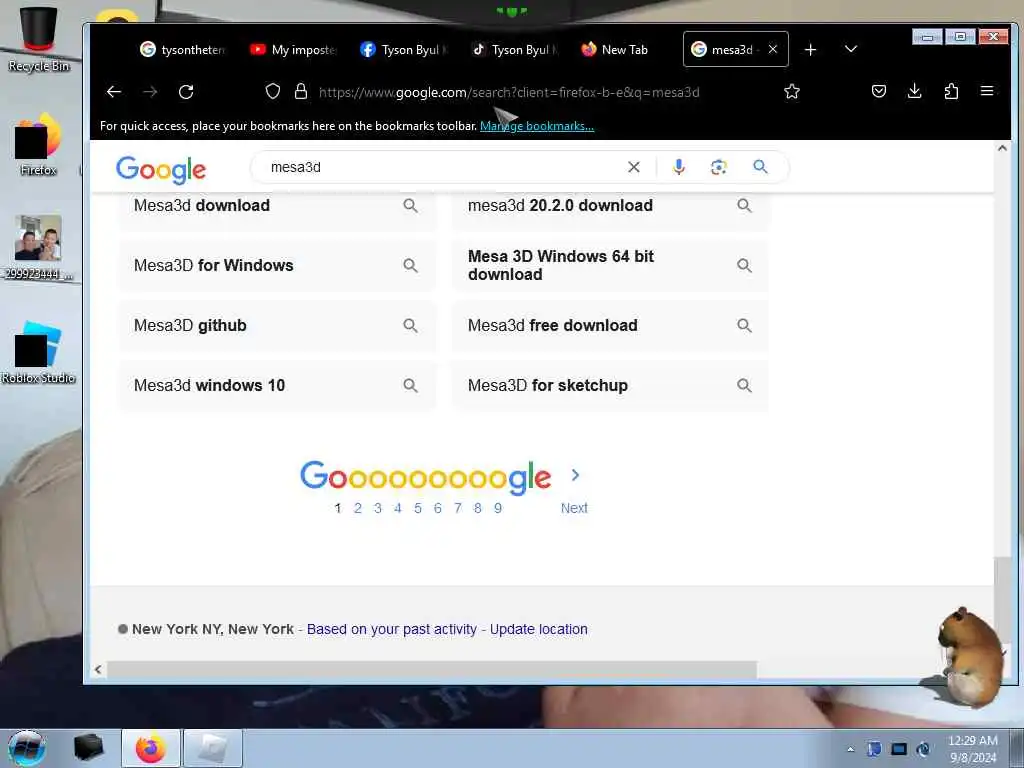This screenshot has height=768, width=1024.
Task: Switch to Tyson Byul Facebook tab
Action: click(403, 50)
